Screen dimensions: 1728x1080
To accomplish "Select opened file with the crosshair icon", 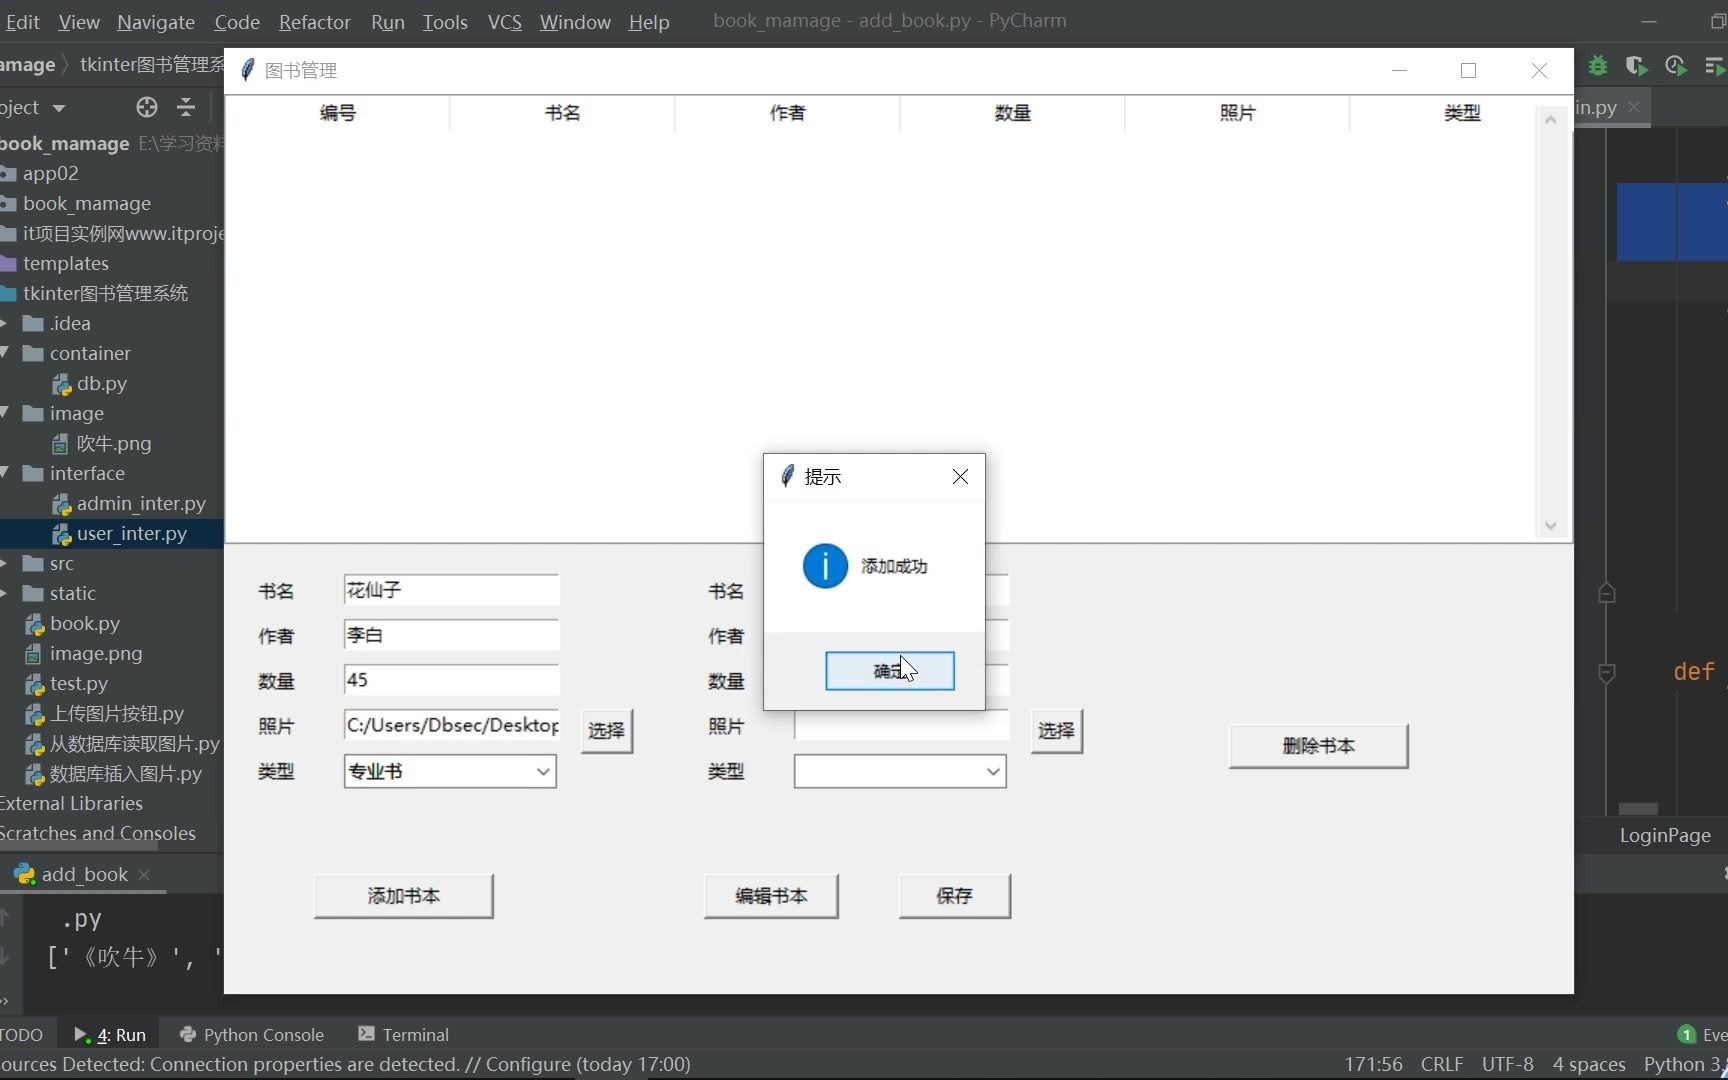I will point(147,107).
